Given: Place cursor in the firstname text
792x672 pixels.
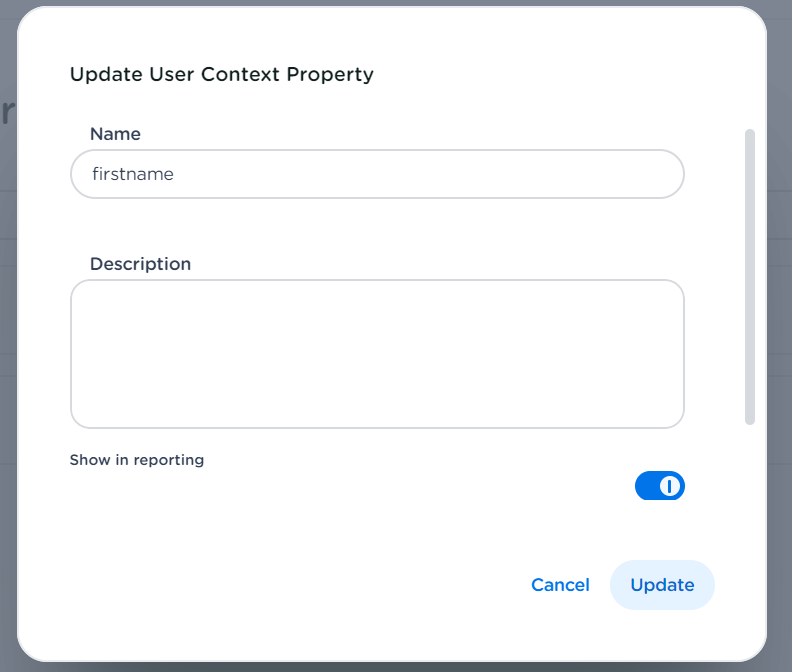Looking at the screenshot, I should pos(133,174).
